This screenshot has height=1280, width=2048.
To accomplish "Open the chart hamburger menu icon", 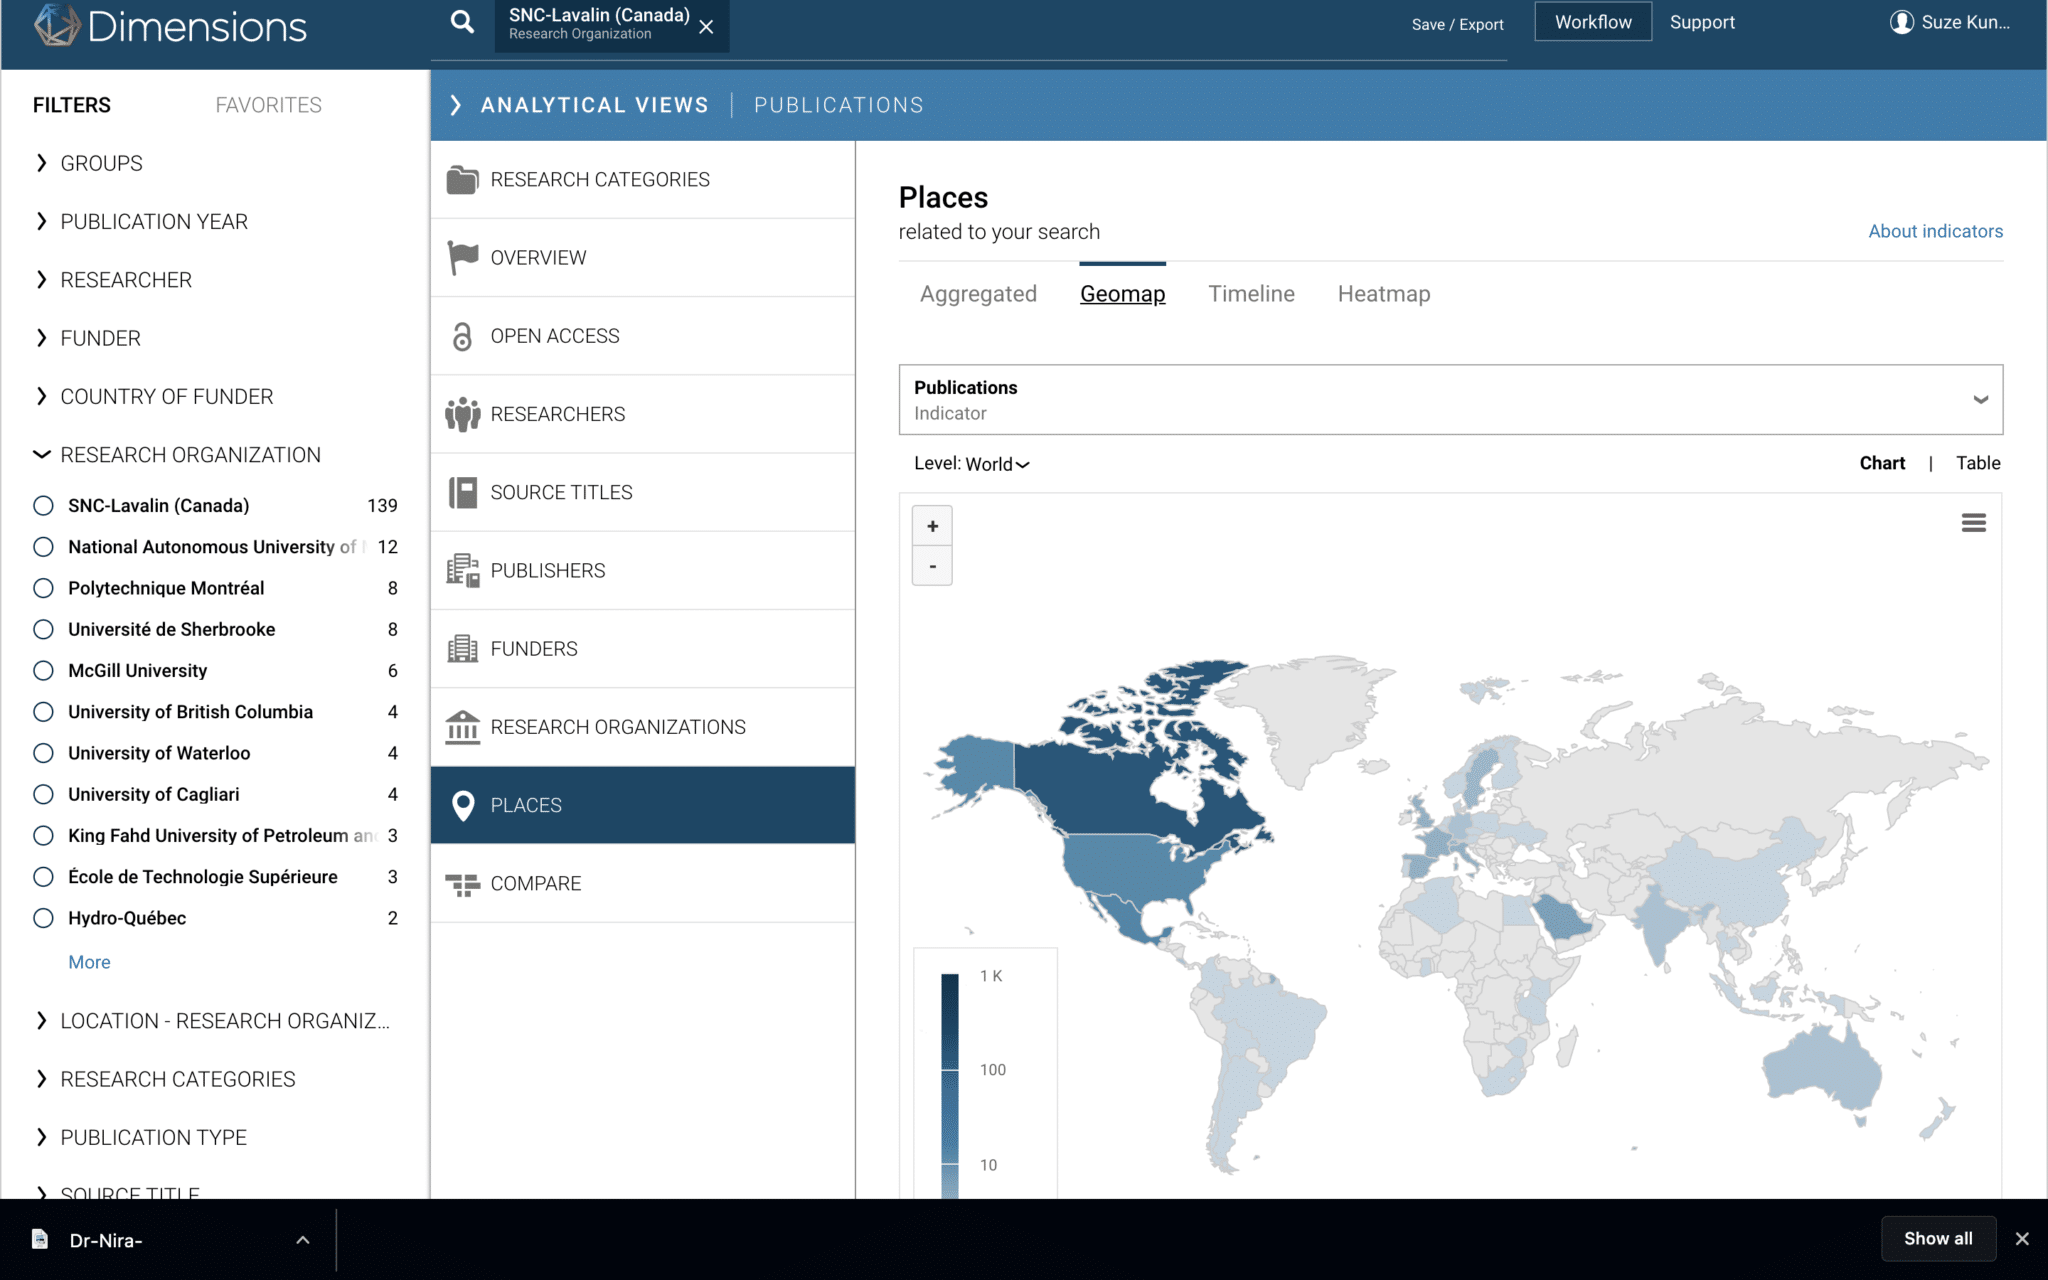I will point(1973,523).
